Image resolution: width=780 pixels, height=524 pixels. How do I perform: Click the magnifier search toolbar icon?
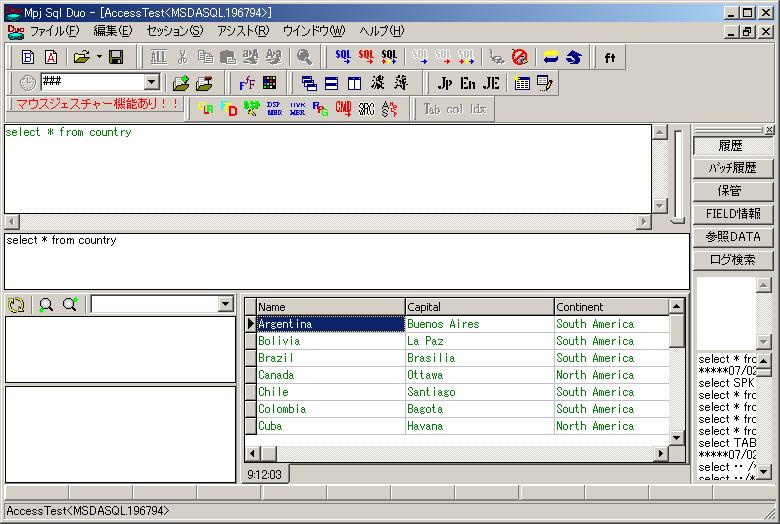pos(304,57)
